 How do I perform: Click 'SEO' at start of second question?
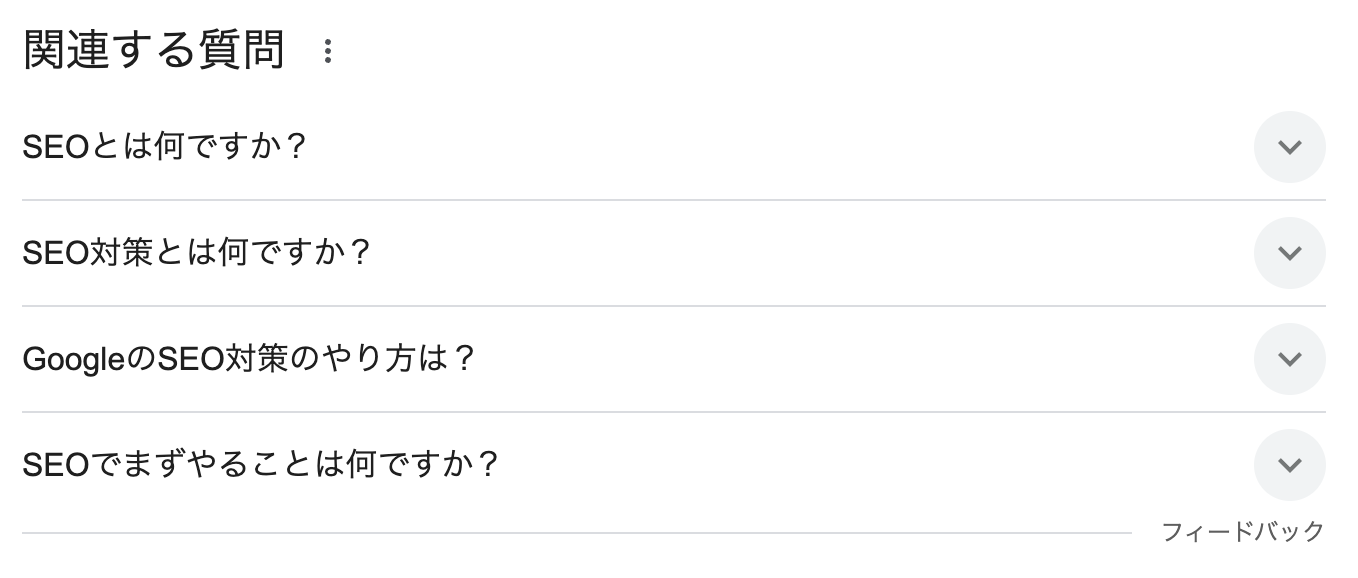(x=56, y=253)
